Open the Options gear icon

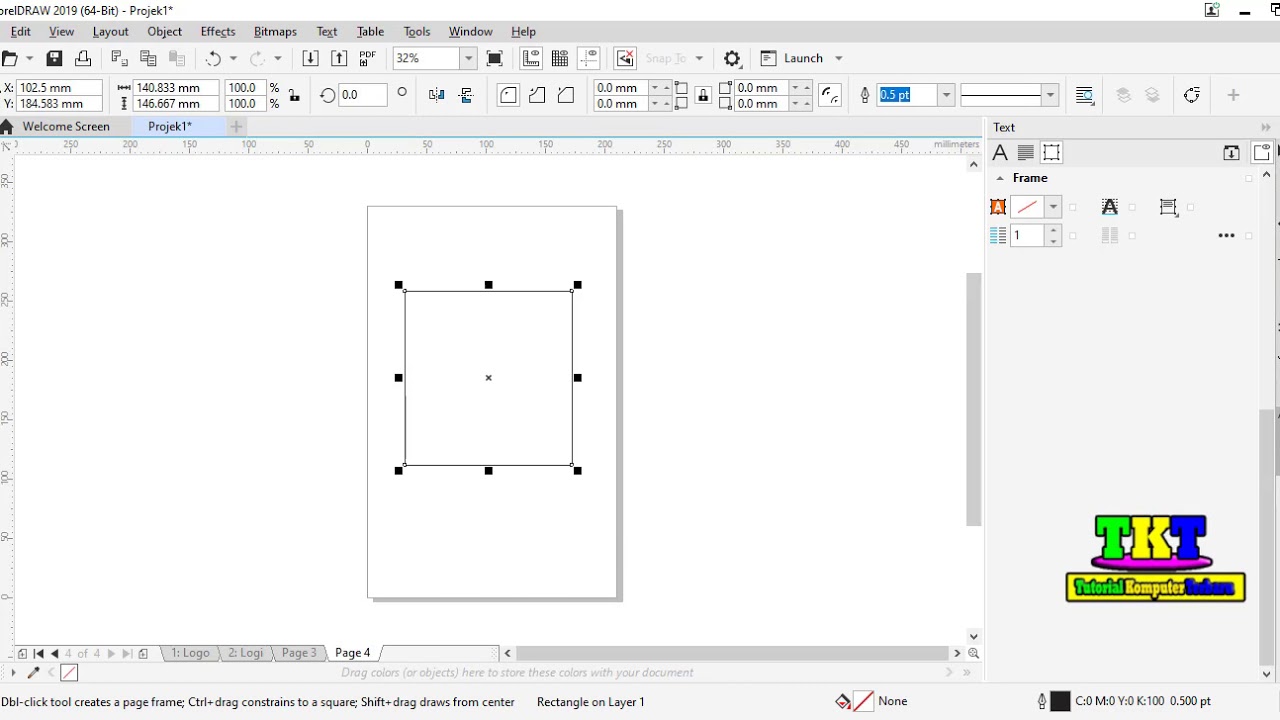coord(732,59)
